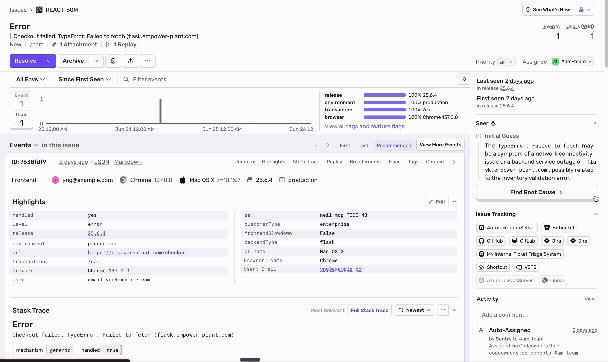
Task: Open the user email link in Highlights
Action: coord(341,269)
